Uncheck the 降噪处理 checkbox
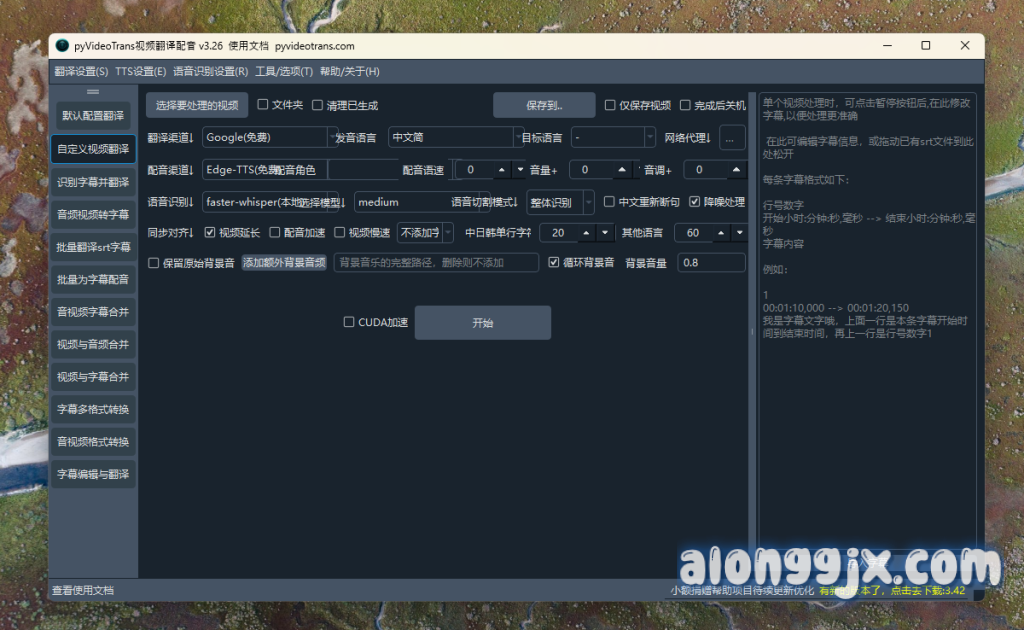Viewport: 1024px width, 630px height. click(x=695, y=202)
